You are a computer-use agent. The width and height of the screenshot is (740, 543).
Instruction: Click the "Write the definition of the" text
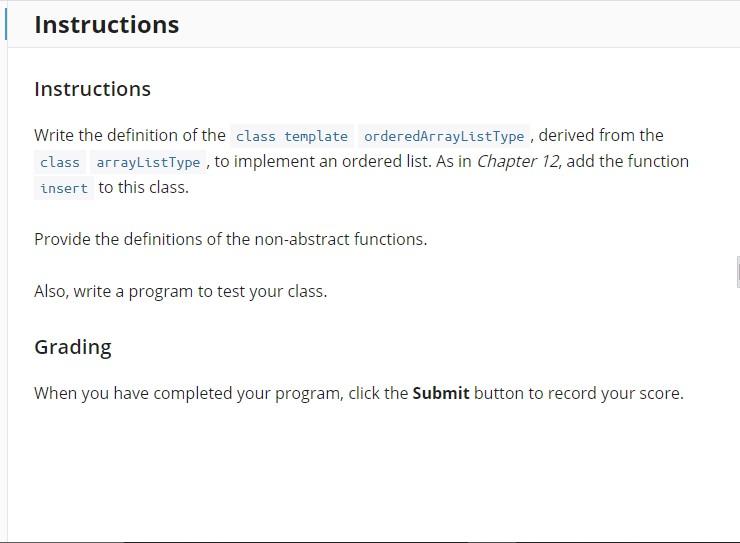click(x=130, y=135)
